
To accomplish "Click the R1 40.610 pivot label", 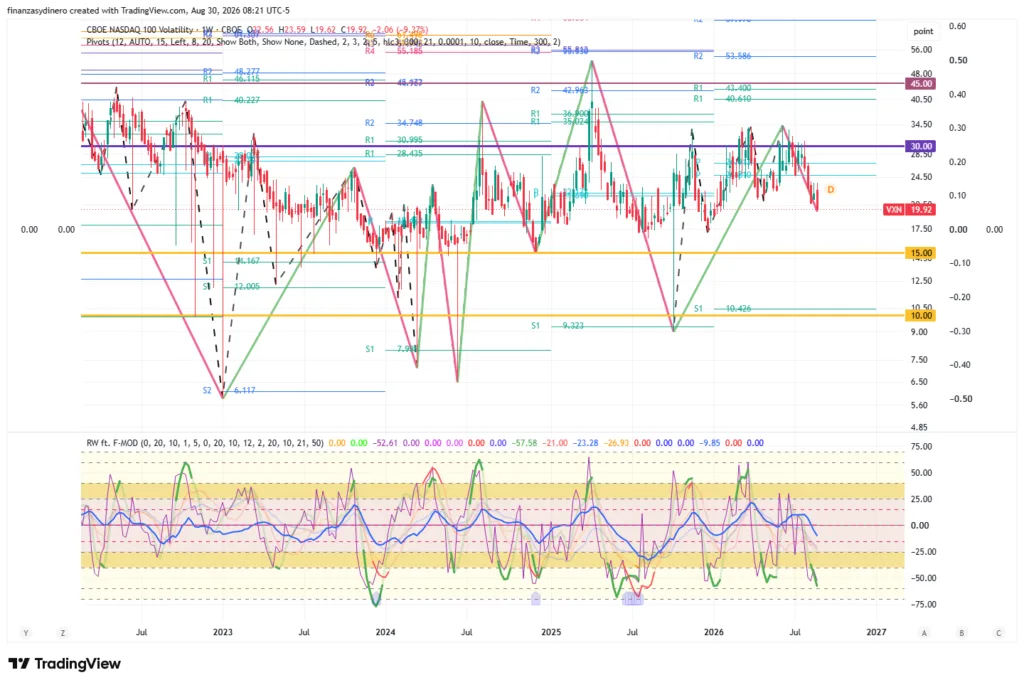I will click(722, 99).
